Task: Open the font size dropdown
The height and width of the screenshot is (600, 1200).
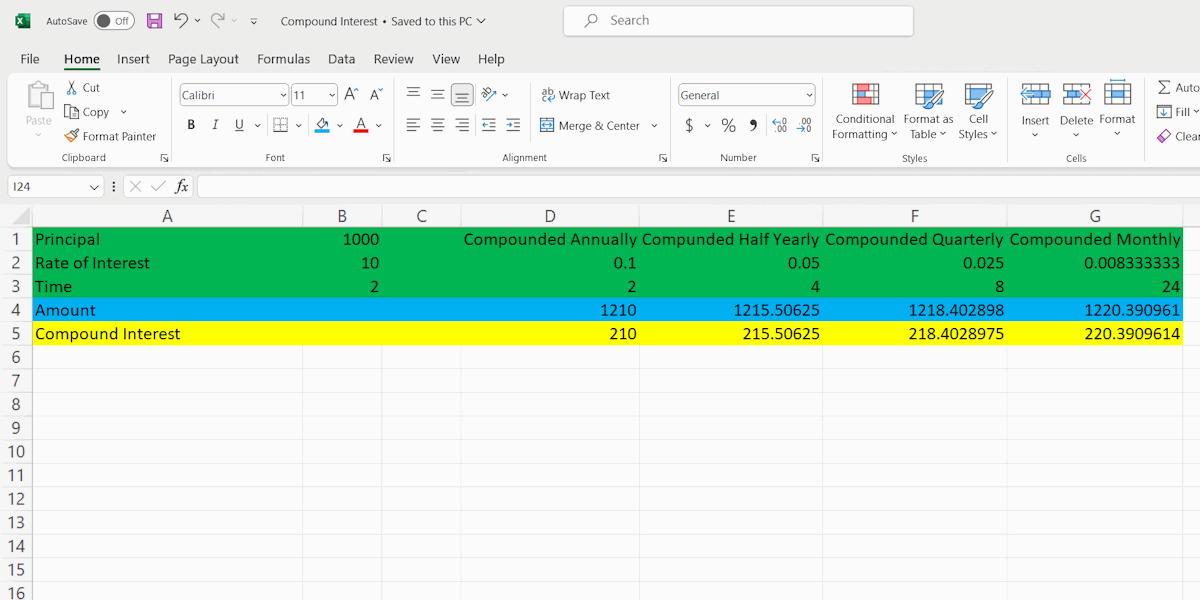Action: point(331,94)
